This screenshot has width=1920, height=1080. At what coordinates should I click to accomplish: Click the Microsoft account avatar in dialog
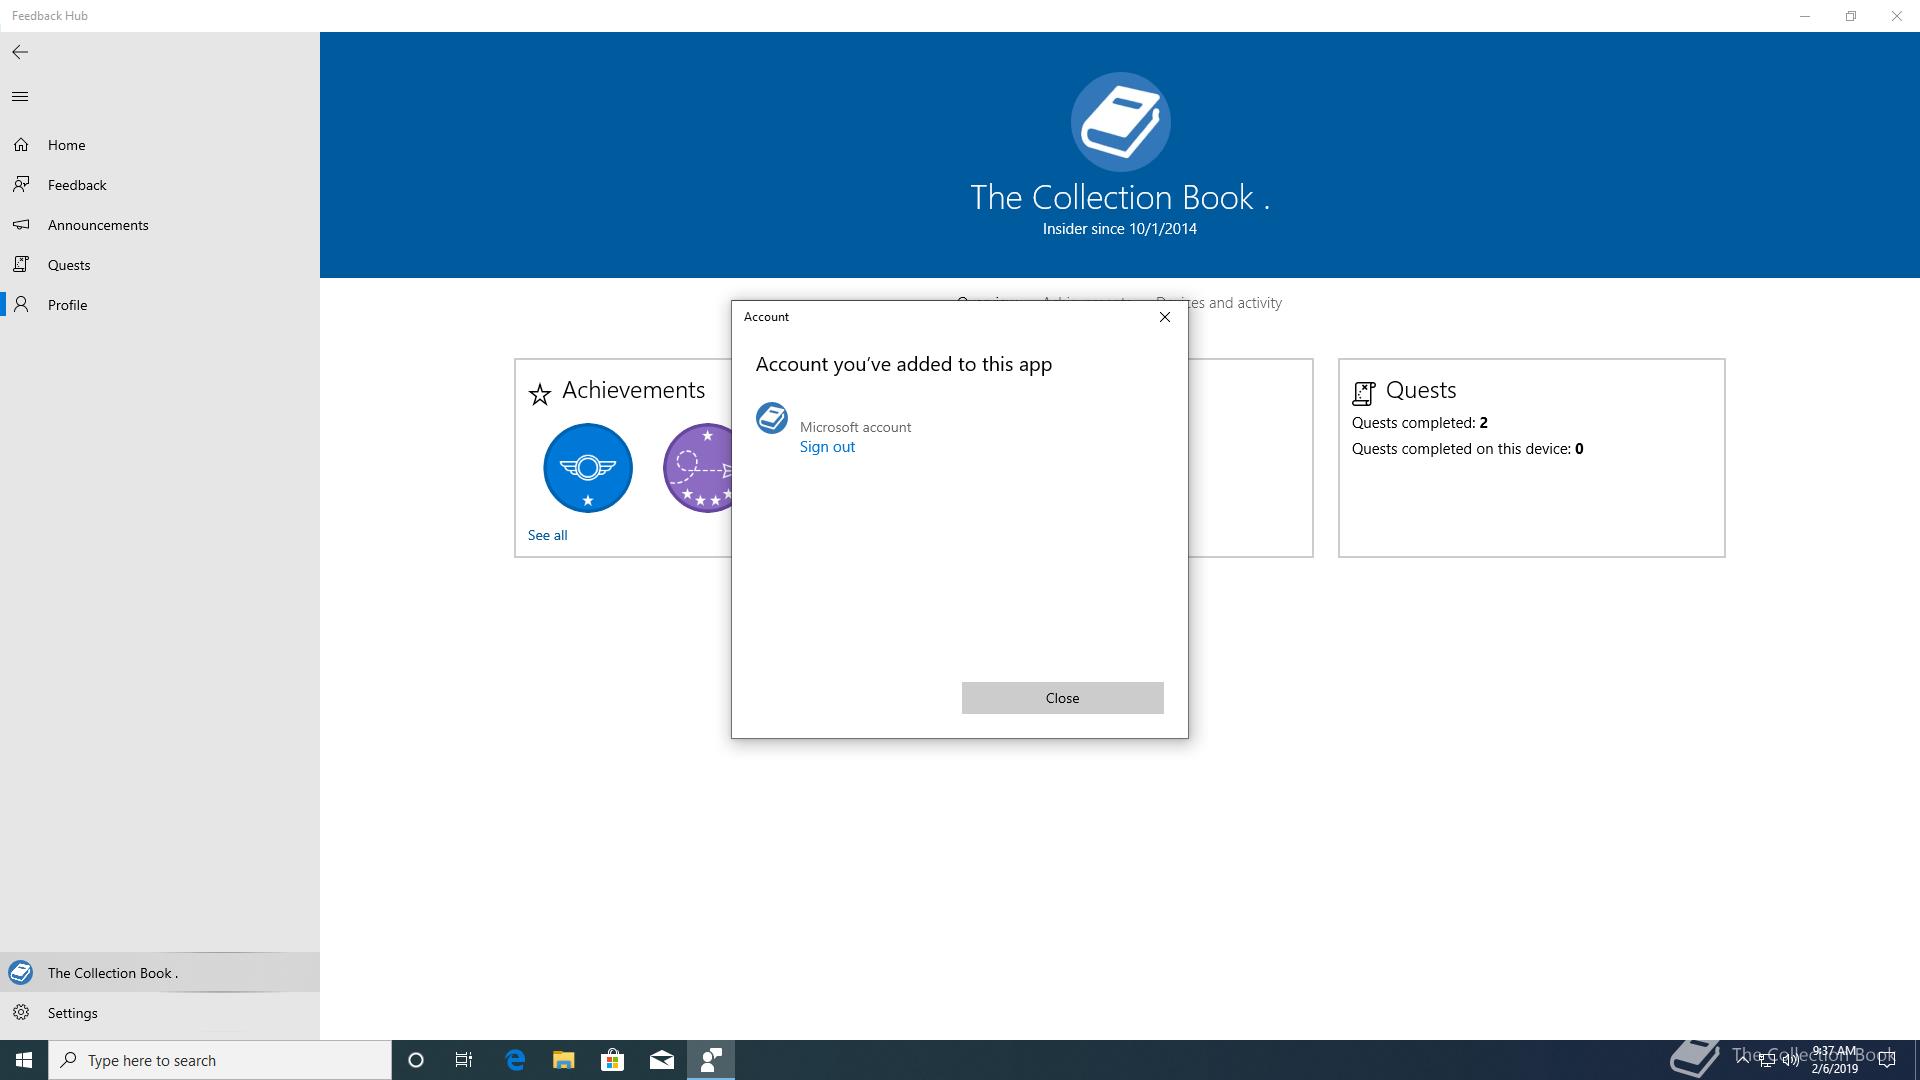tap(772, 418)
